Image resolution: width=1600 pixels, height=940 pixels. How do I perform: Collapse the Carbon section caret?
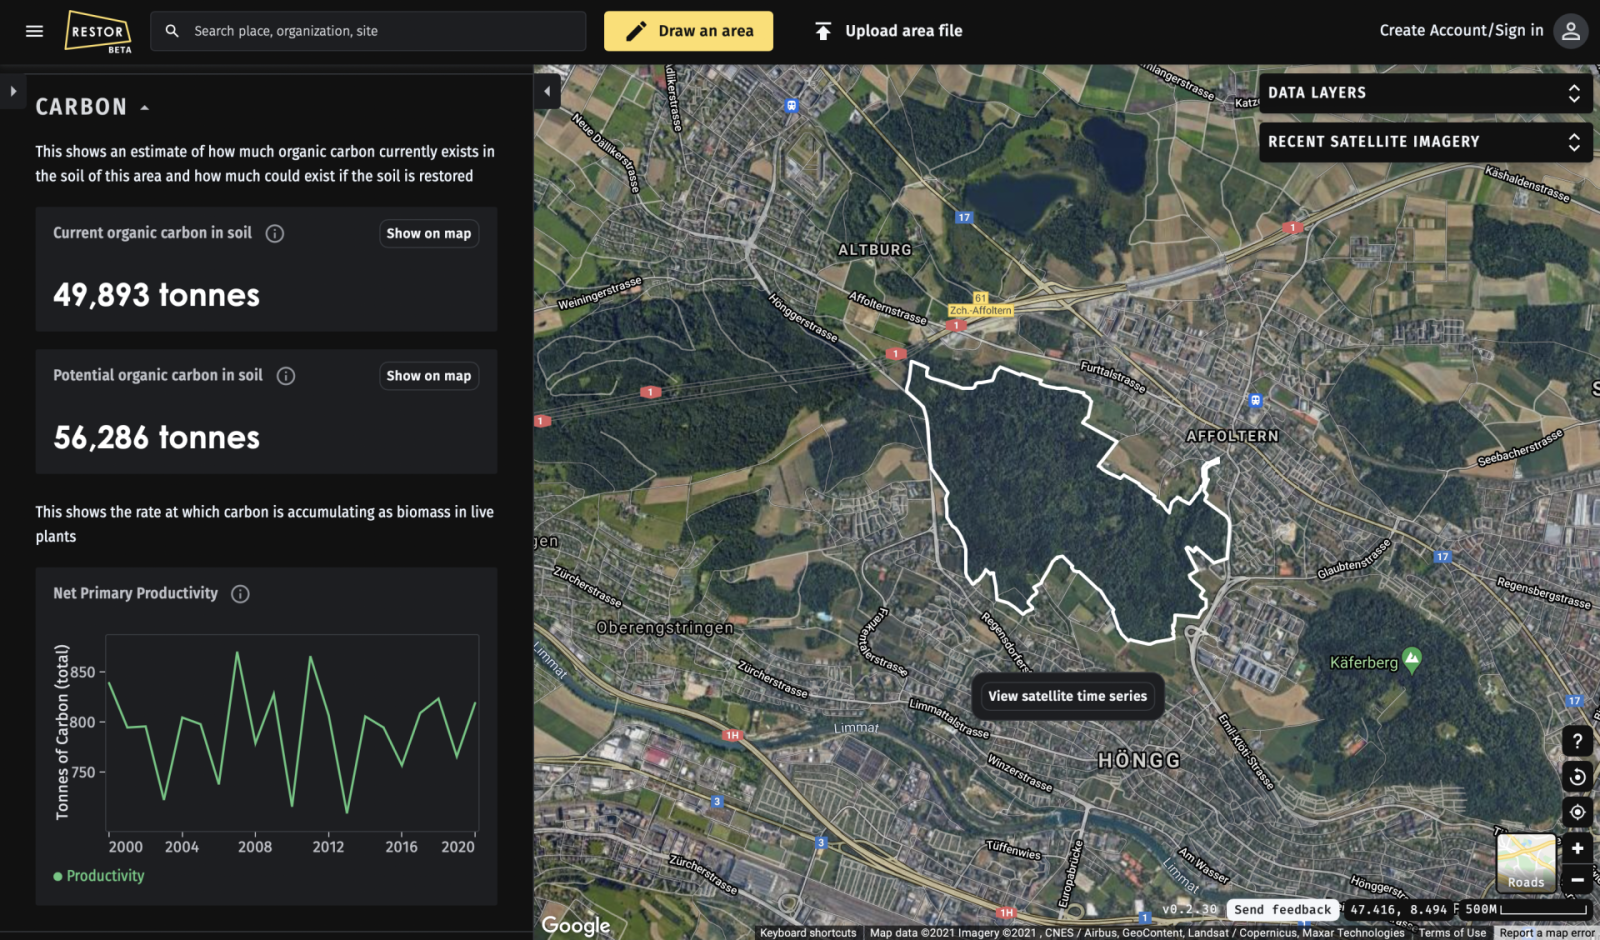click(145, 108)
